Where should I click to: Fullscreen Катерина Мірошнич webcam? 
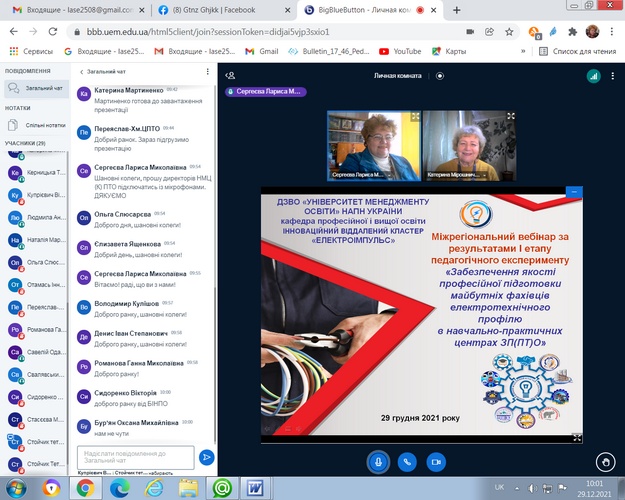pyautogui.click(x=511, y=116)
